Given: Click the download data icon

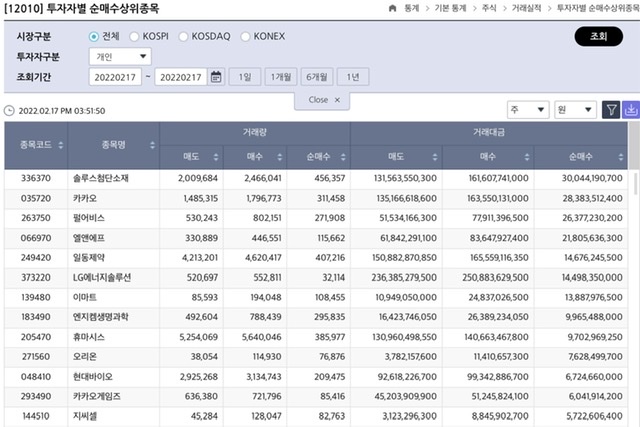Looking at the screenshot, I should (x=630, y=110).
